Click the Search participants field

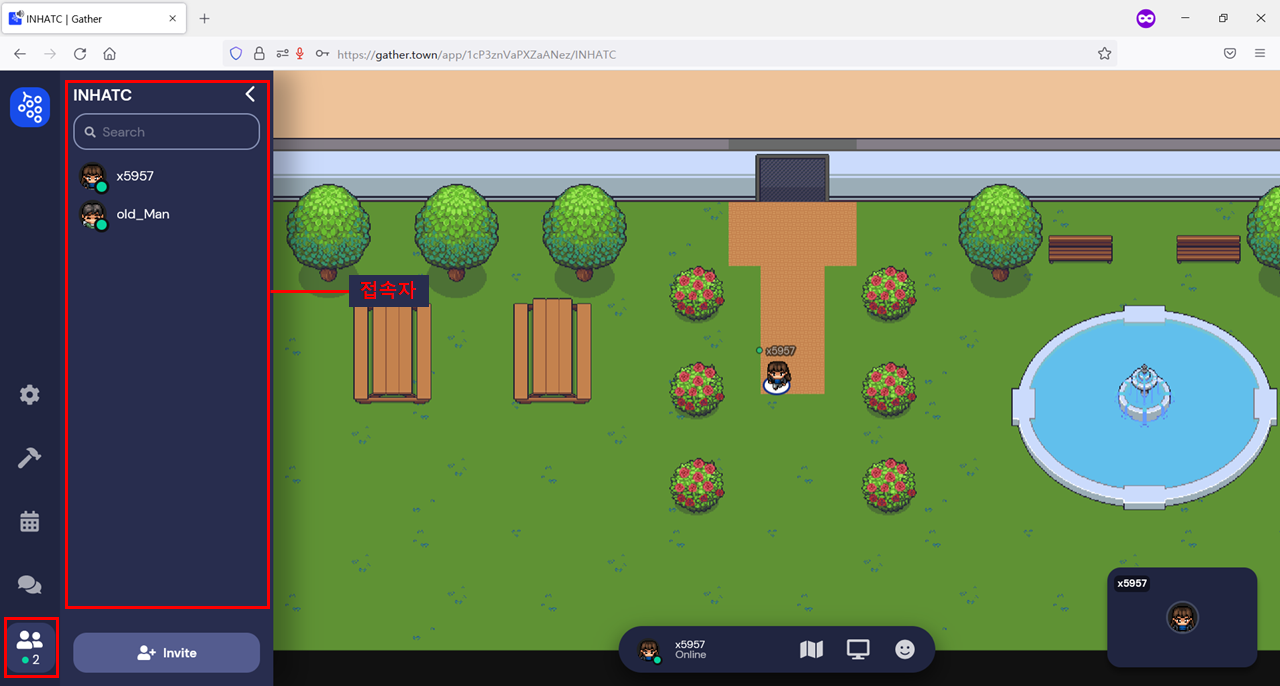pyautogui.click(x=166, y=132)
